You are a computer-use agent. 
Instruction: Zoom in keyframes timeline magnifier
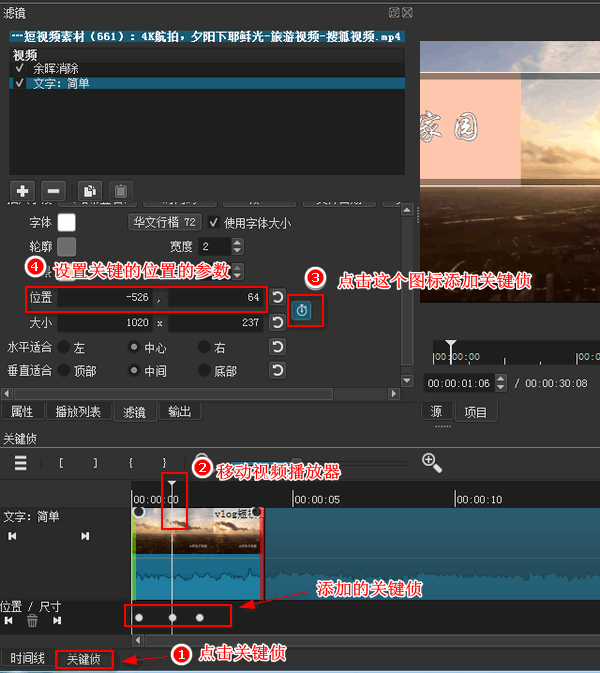[432, 463]
